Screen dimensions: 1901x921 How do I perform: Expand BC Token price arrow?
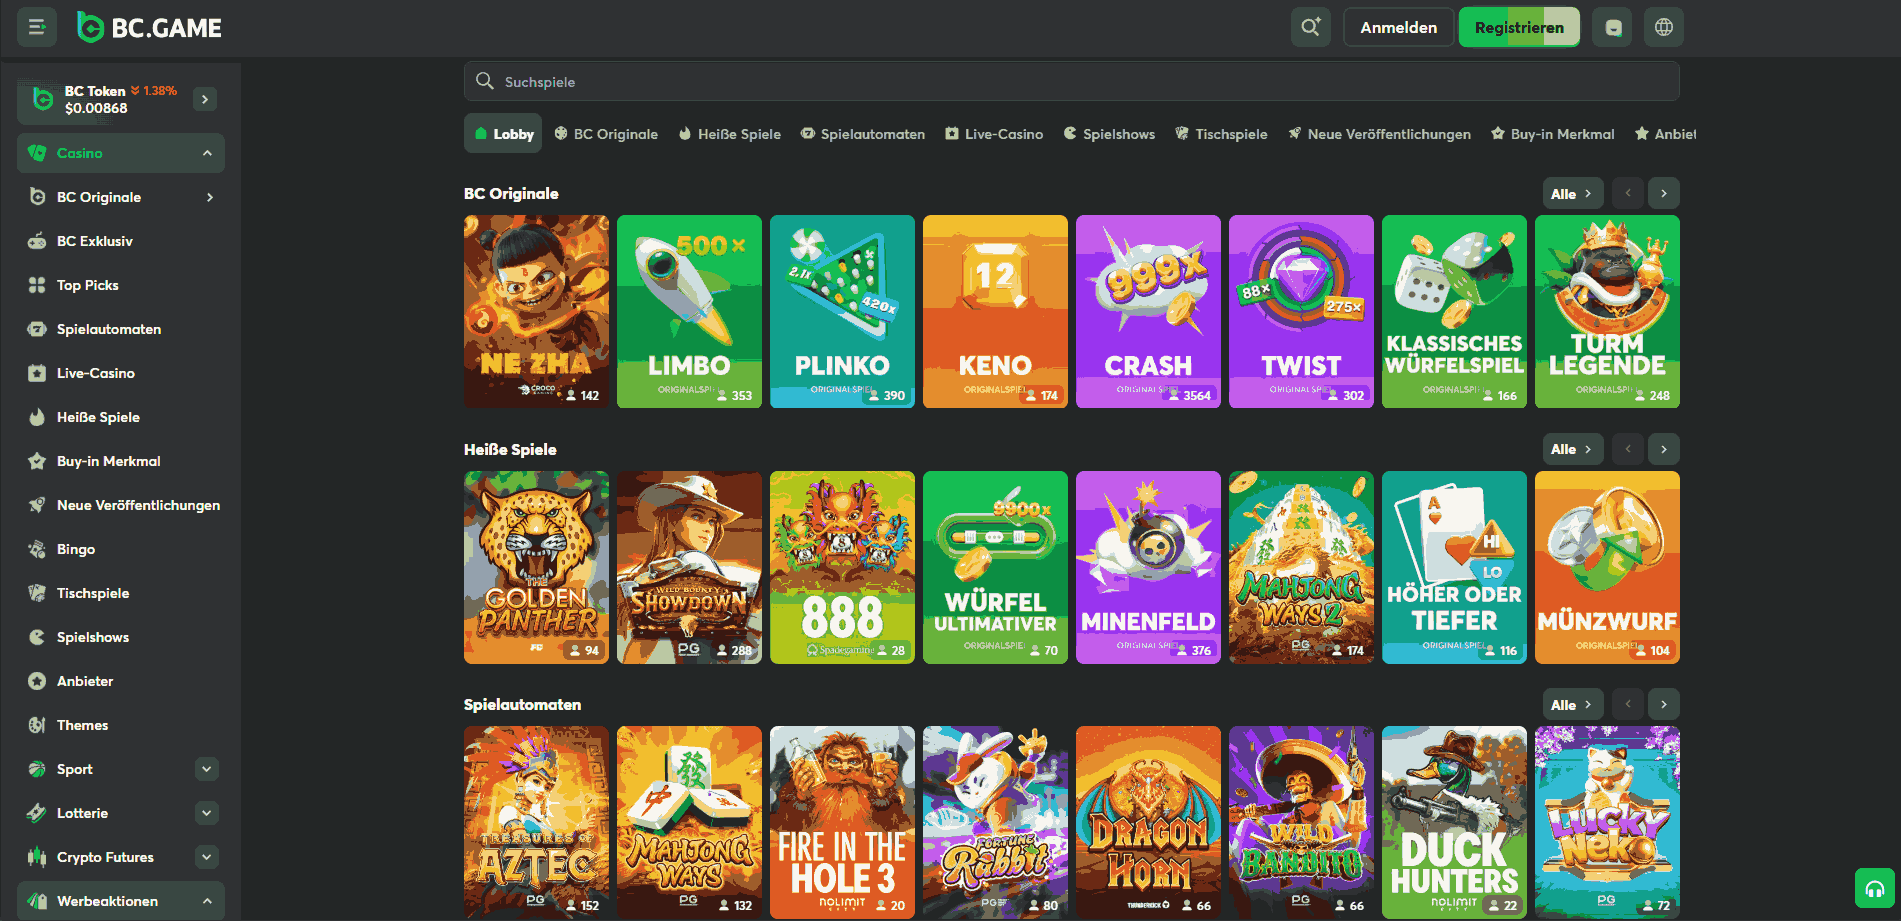205,99
